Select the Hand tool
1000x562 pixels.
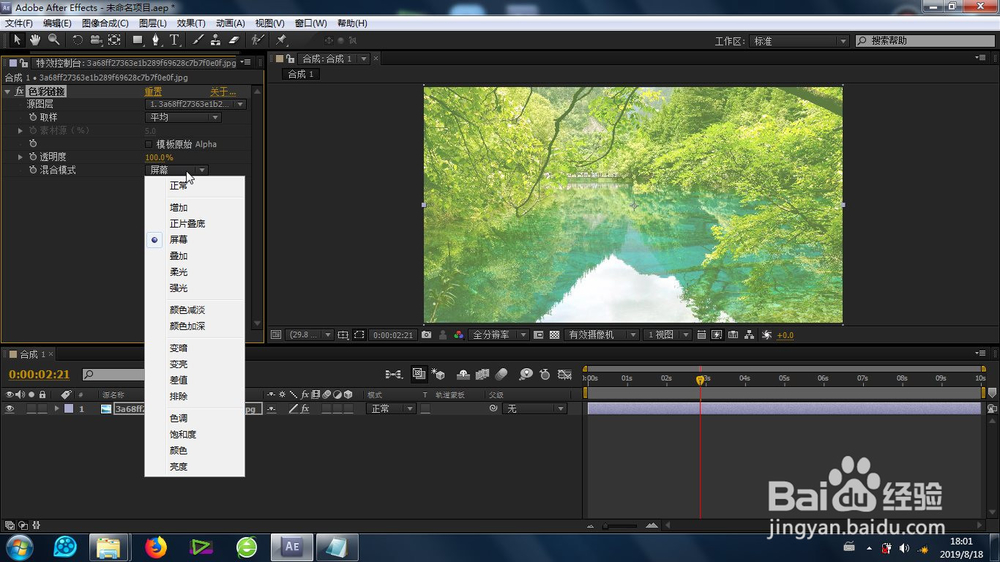[x=35, y=40]
